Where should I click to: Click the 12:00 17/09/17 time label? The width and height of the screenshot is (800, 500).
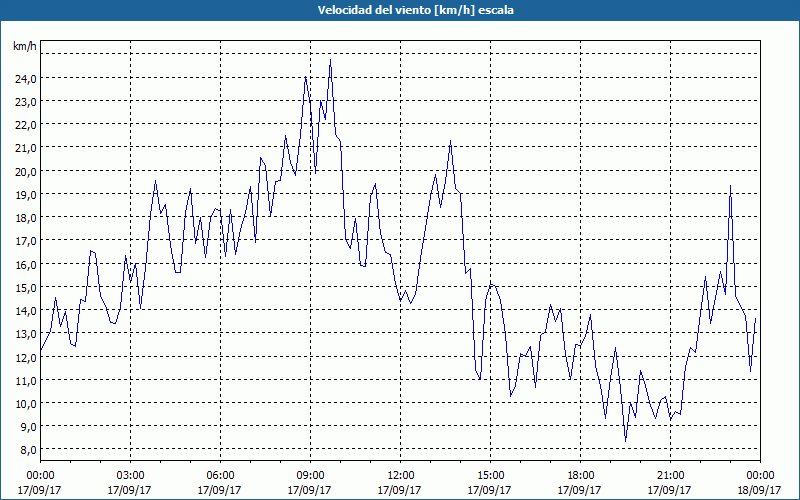[399, 483]
